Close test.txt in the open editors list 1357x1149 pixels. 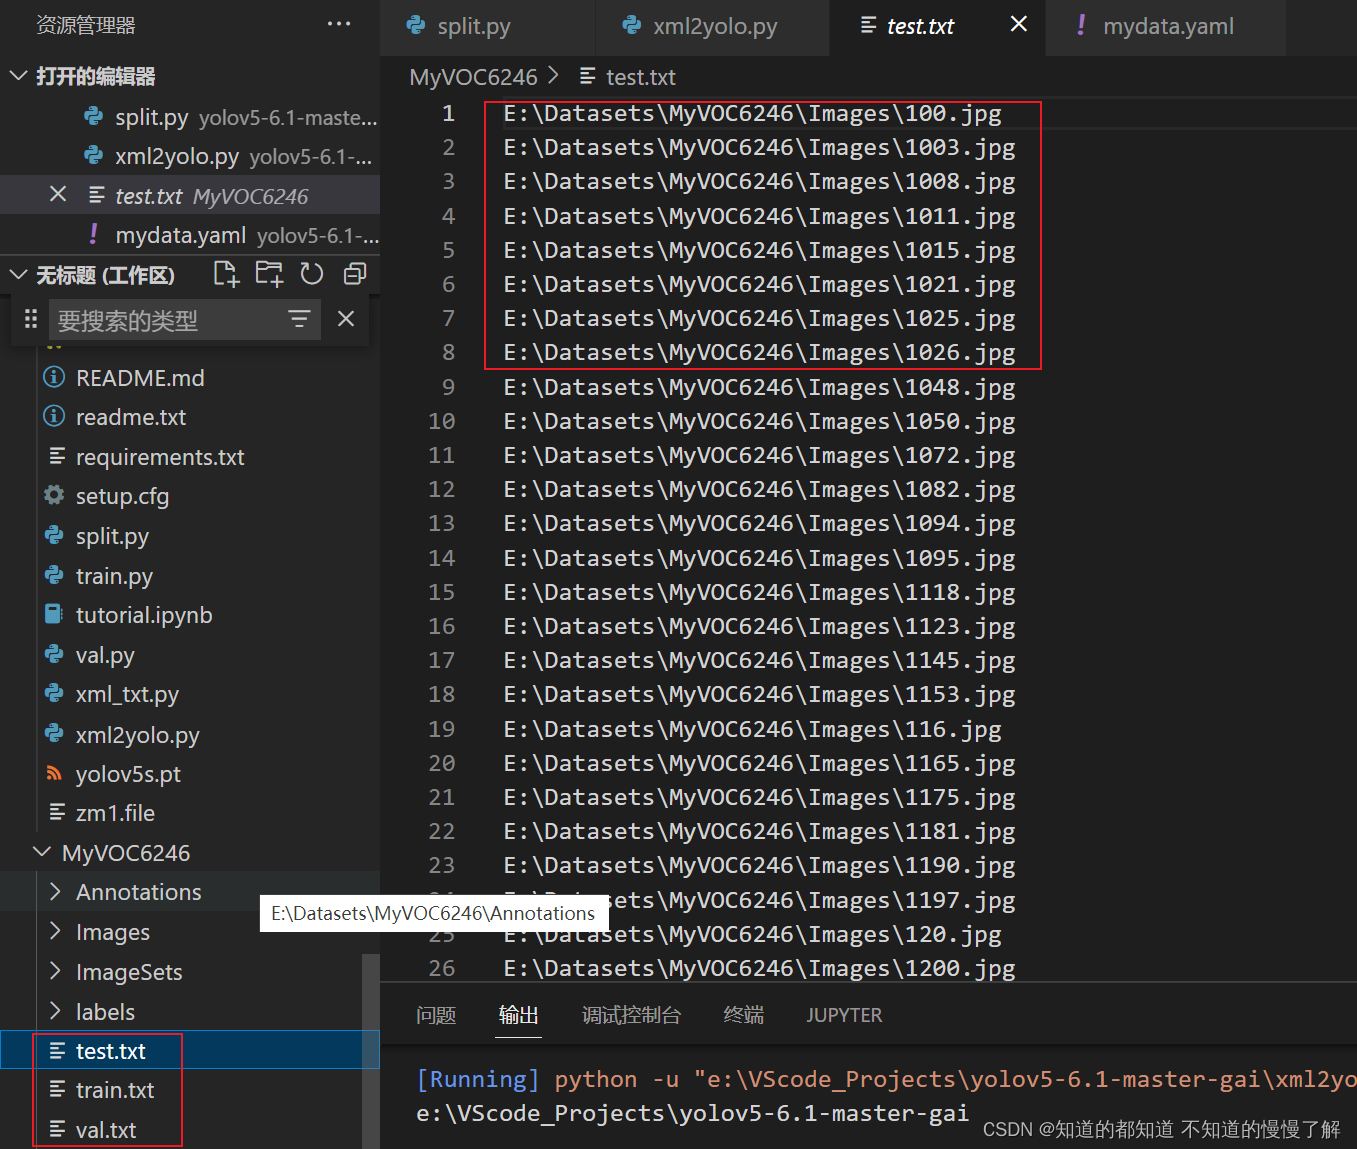point(58,194)
